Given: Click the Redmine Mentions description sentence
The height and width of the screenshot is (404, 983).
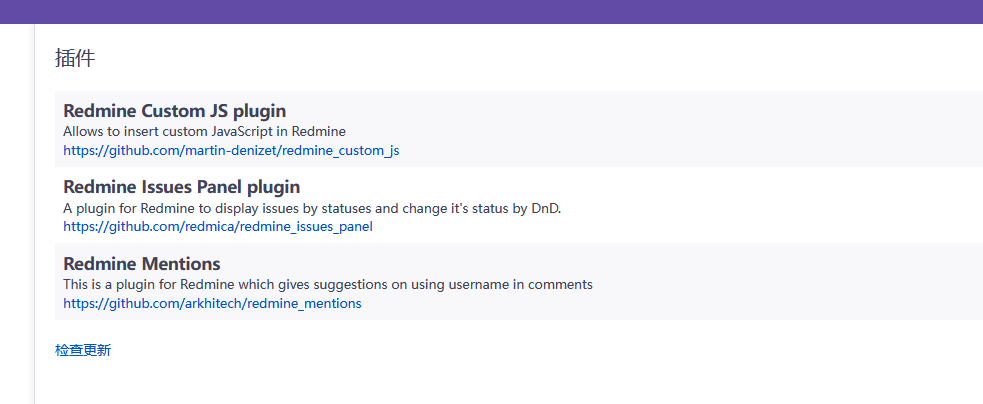Looking at the screenshot, I should coord(328,285).
